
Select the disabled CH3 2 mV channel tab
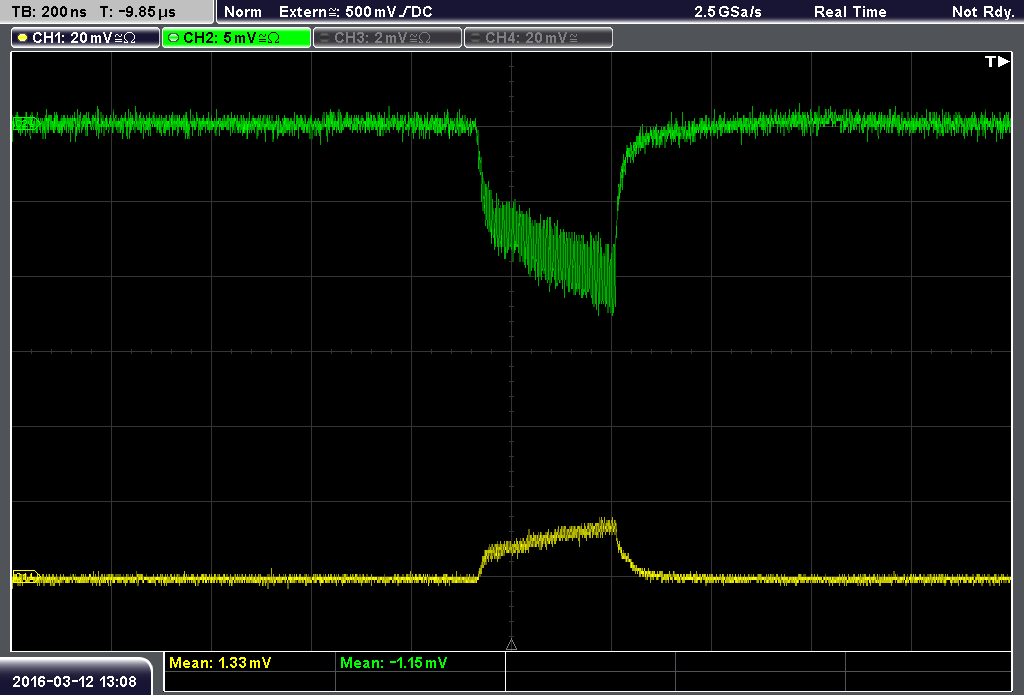[x=387, y=38]
